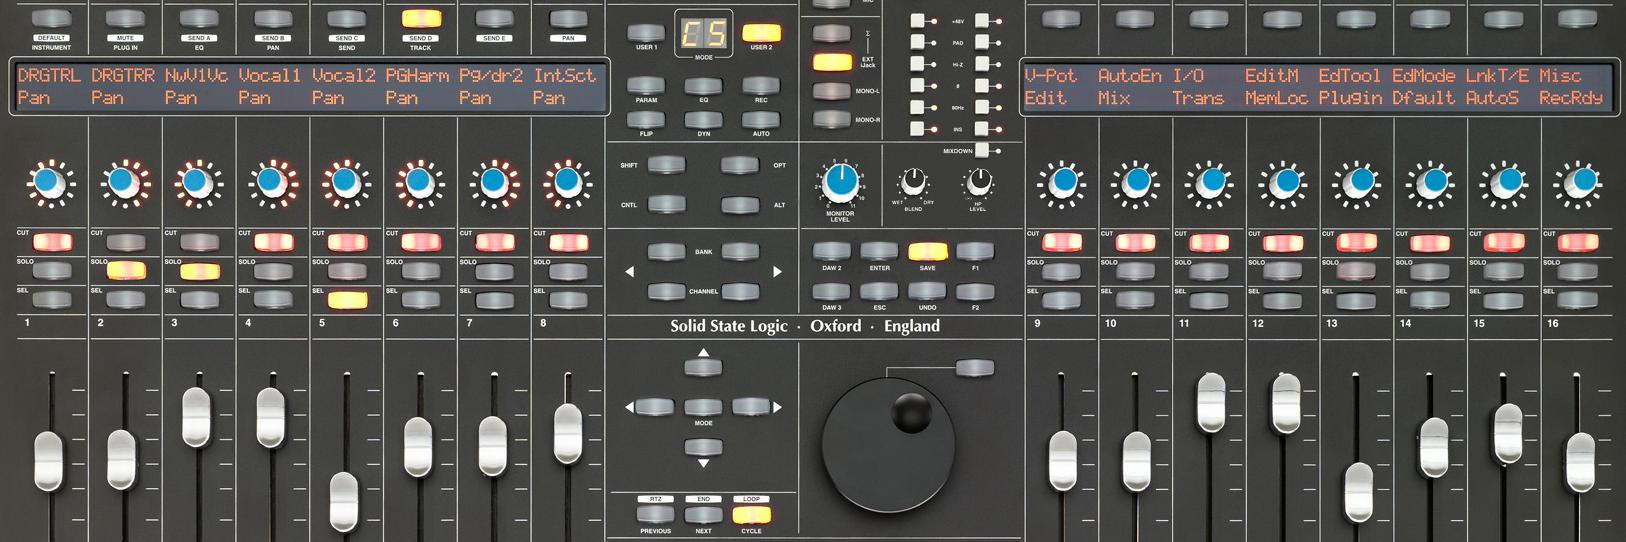Click the UNDO button
The image size is (1626, 542).
pyautogui.click(x=927, y=292)
